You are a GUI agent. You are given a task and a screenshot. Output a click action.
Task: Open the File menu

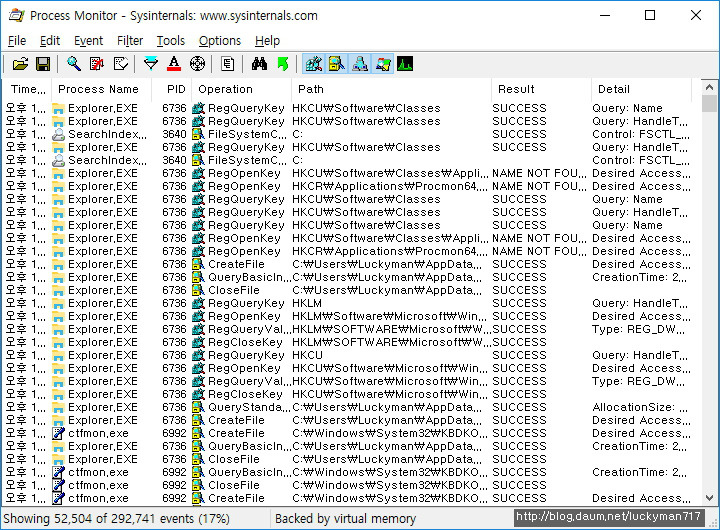point(17,41)
